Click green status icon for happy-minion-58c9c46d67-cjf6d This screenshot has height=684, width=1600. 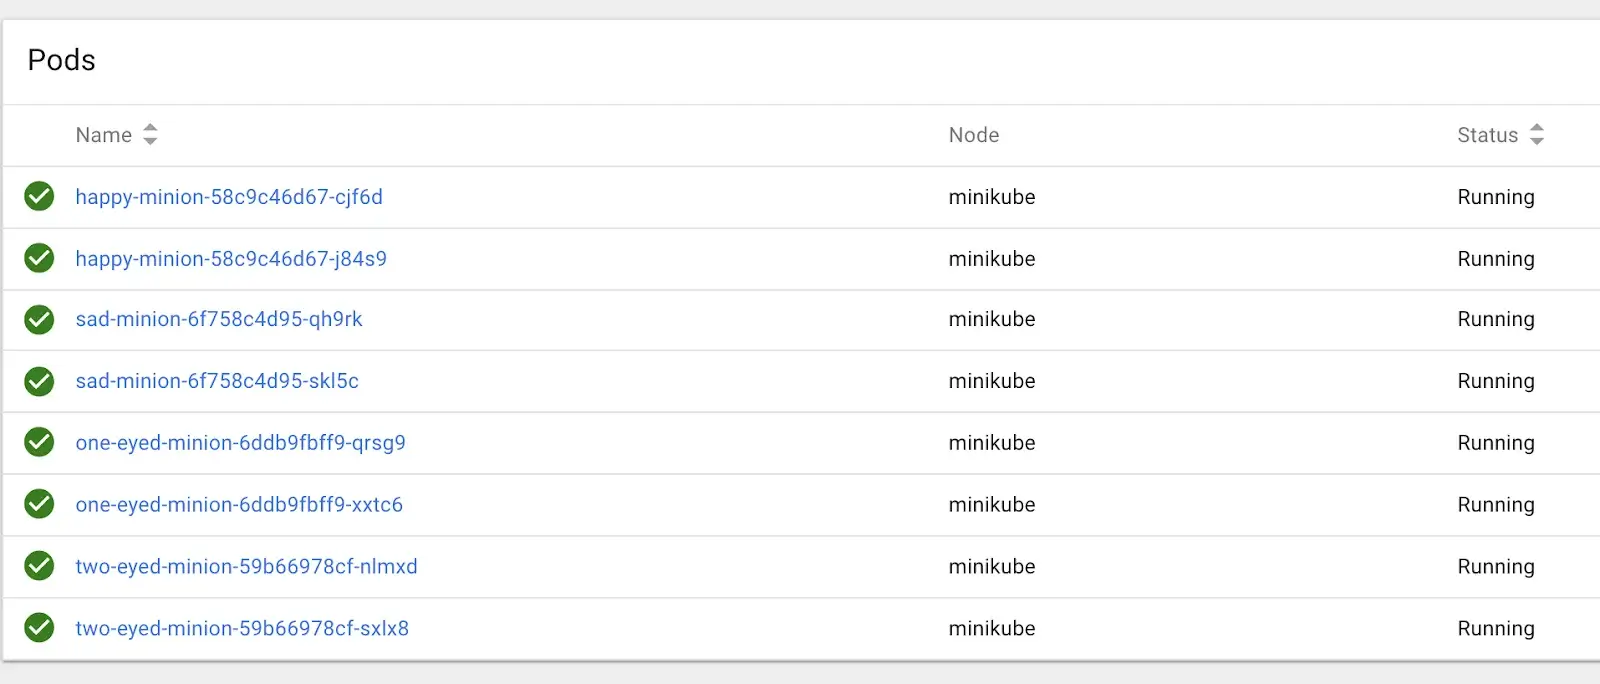click(39, 196)
